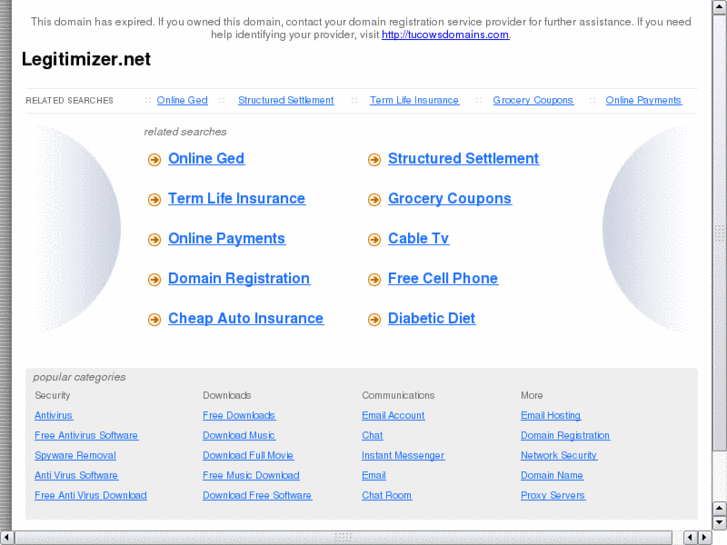
Task: Open the Free Cell Phone link
Action: pyautogui.click(x=442, y=279)
